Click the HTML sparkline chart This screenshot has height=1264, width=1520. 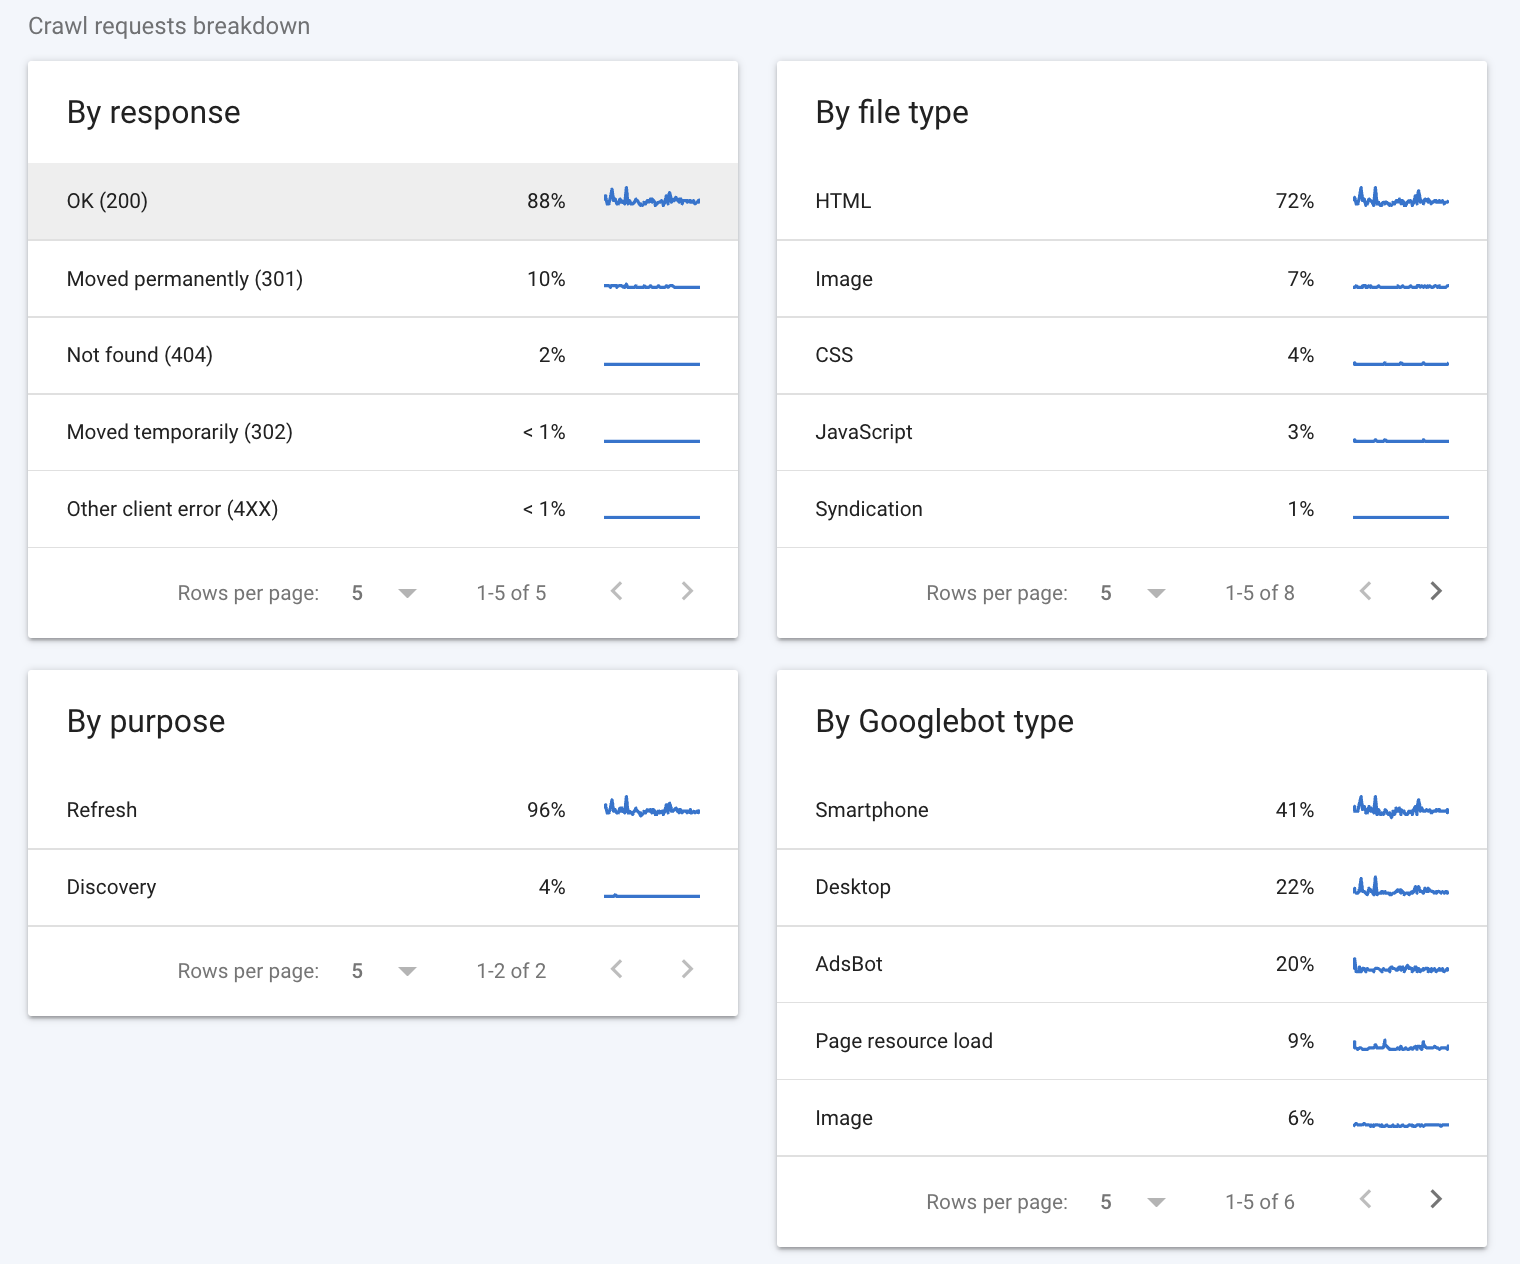[x=1401, y=197]
